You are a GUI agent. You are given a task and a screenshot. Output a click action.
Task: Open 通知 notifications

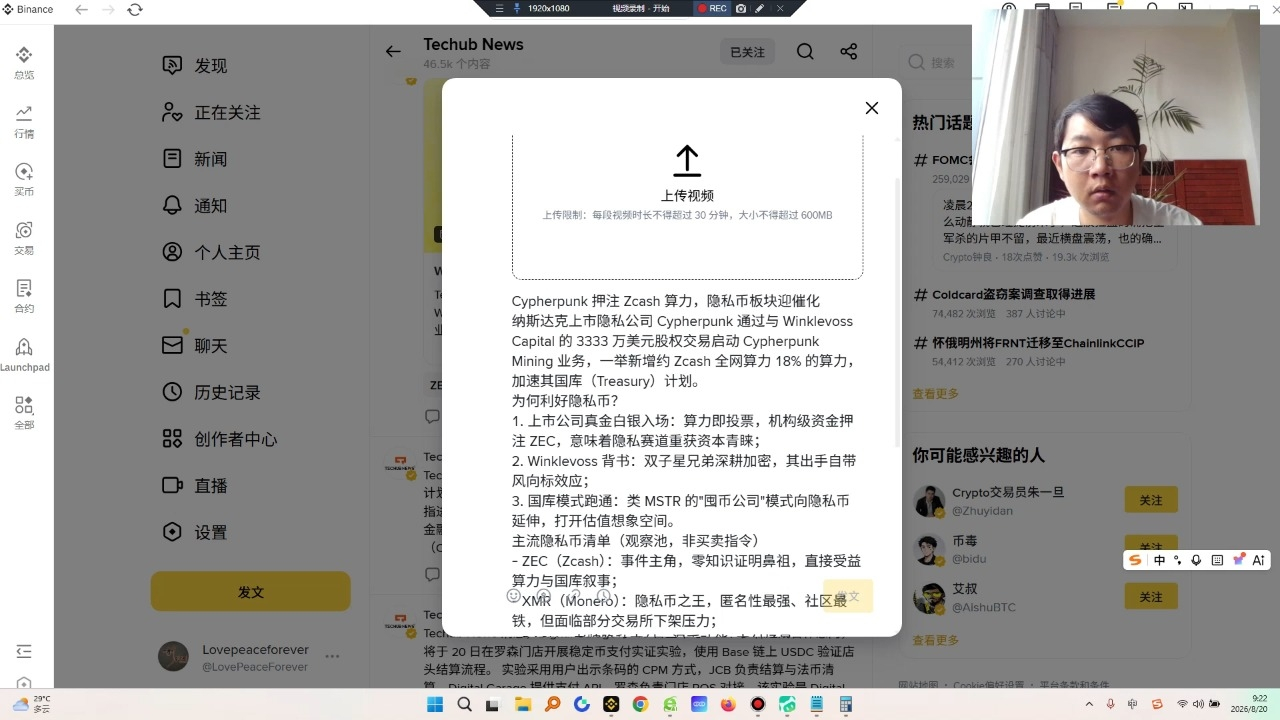(x=195, y=206)
